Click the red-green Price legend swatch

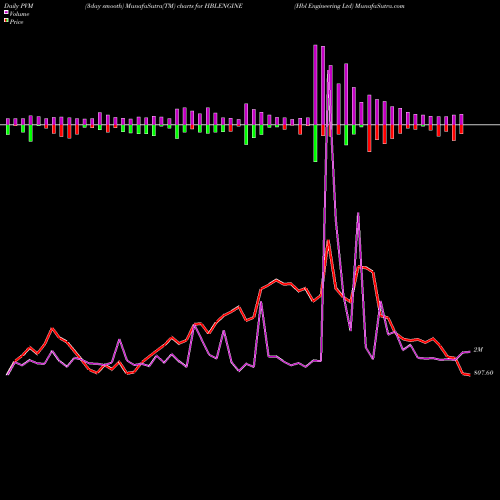pyautogui.click(x=6, y=21)
